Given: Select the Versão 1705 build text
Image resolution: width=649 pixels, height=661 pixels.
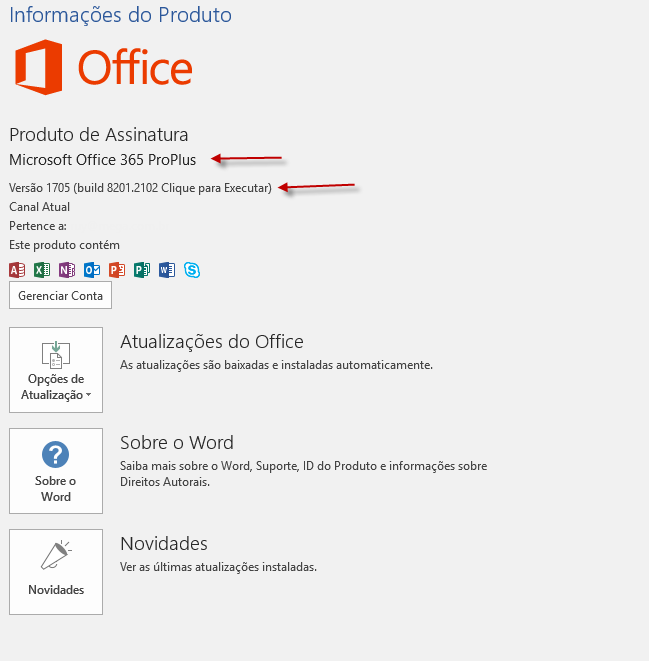Looking at the screenshot, I should coord(140,188).
